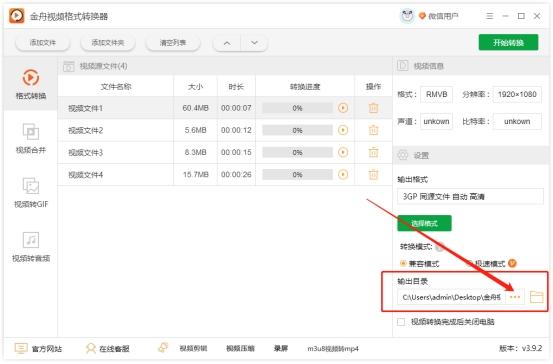The width and height of the screenshot is (553, 364).
Task: Open the 视频合并 sidebar icon
Action: coord(31,132)
